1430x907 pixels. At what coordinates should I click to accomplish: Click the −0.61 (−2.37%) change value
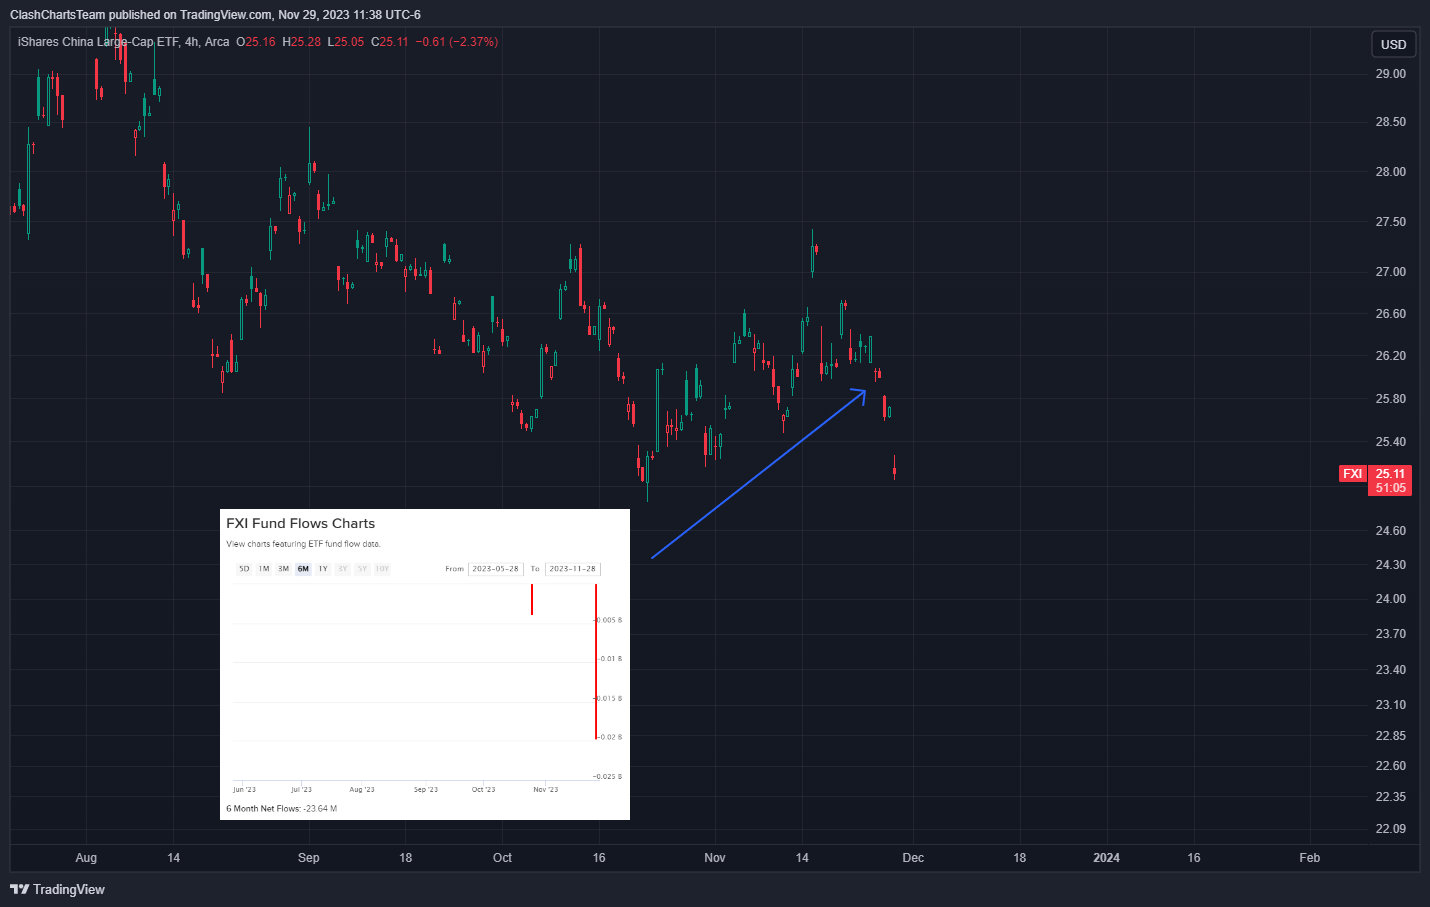click(x=457, y=42)
